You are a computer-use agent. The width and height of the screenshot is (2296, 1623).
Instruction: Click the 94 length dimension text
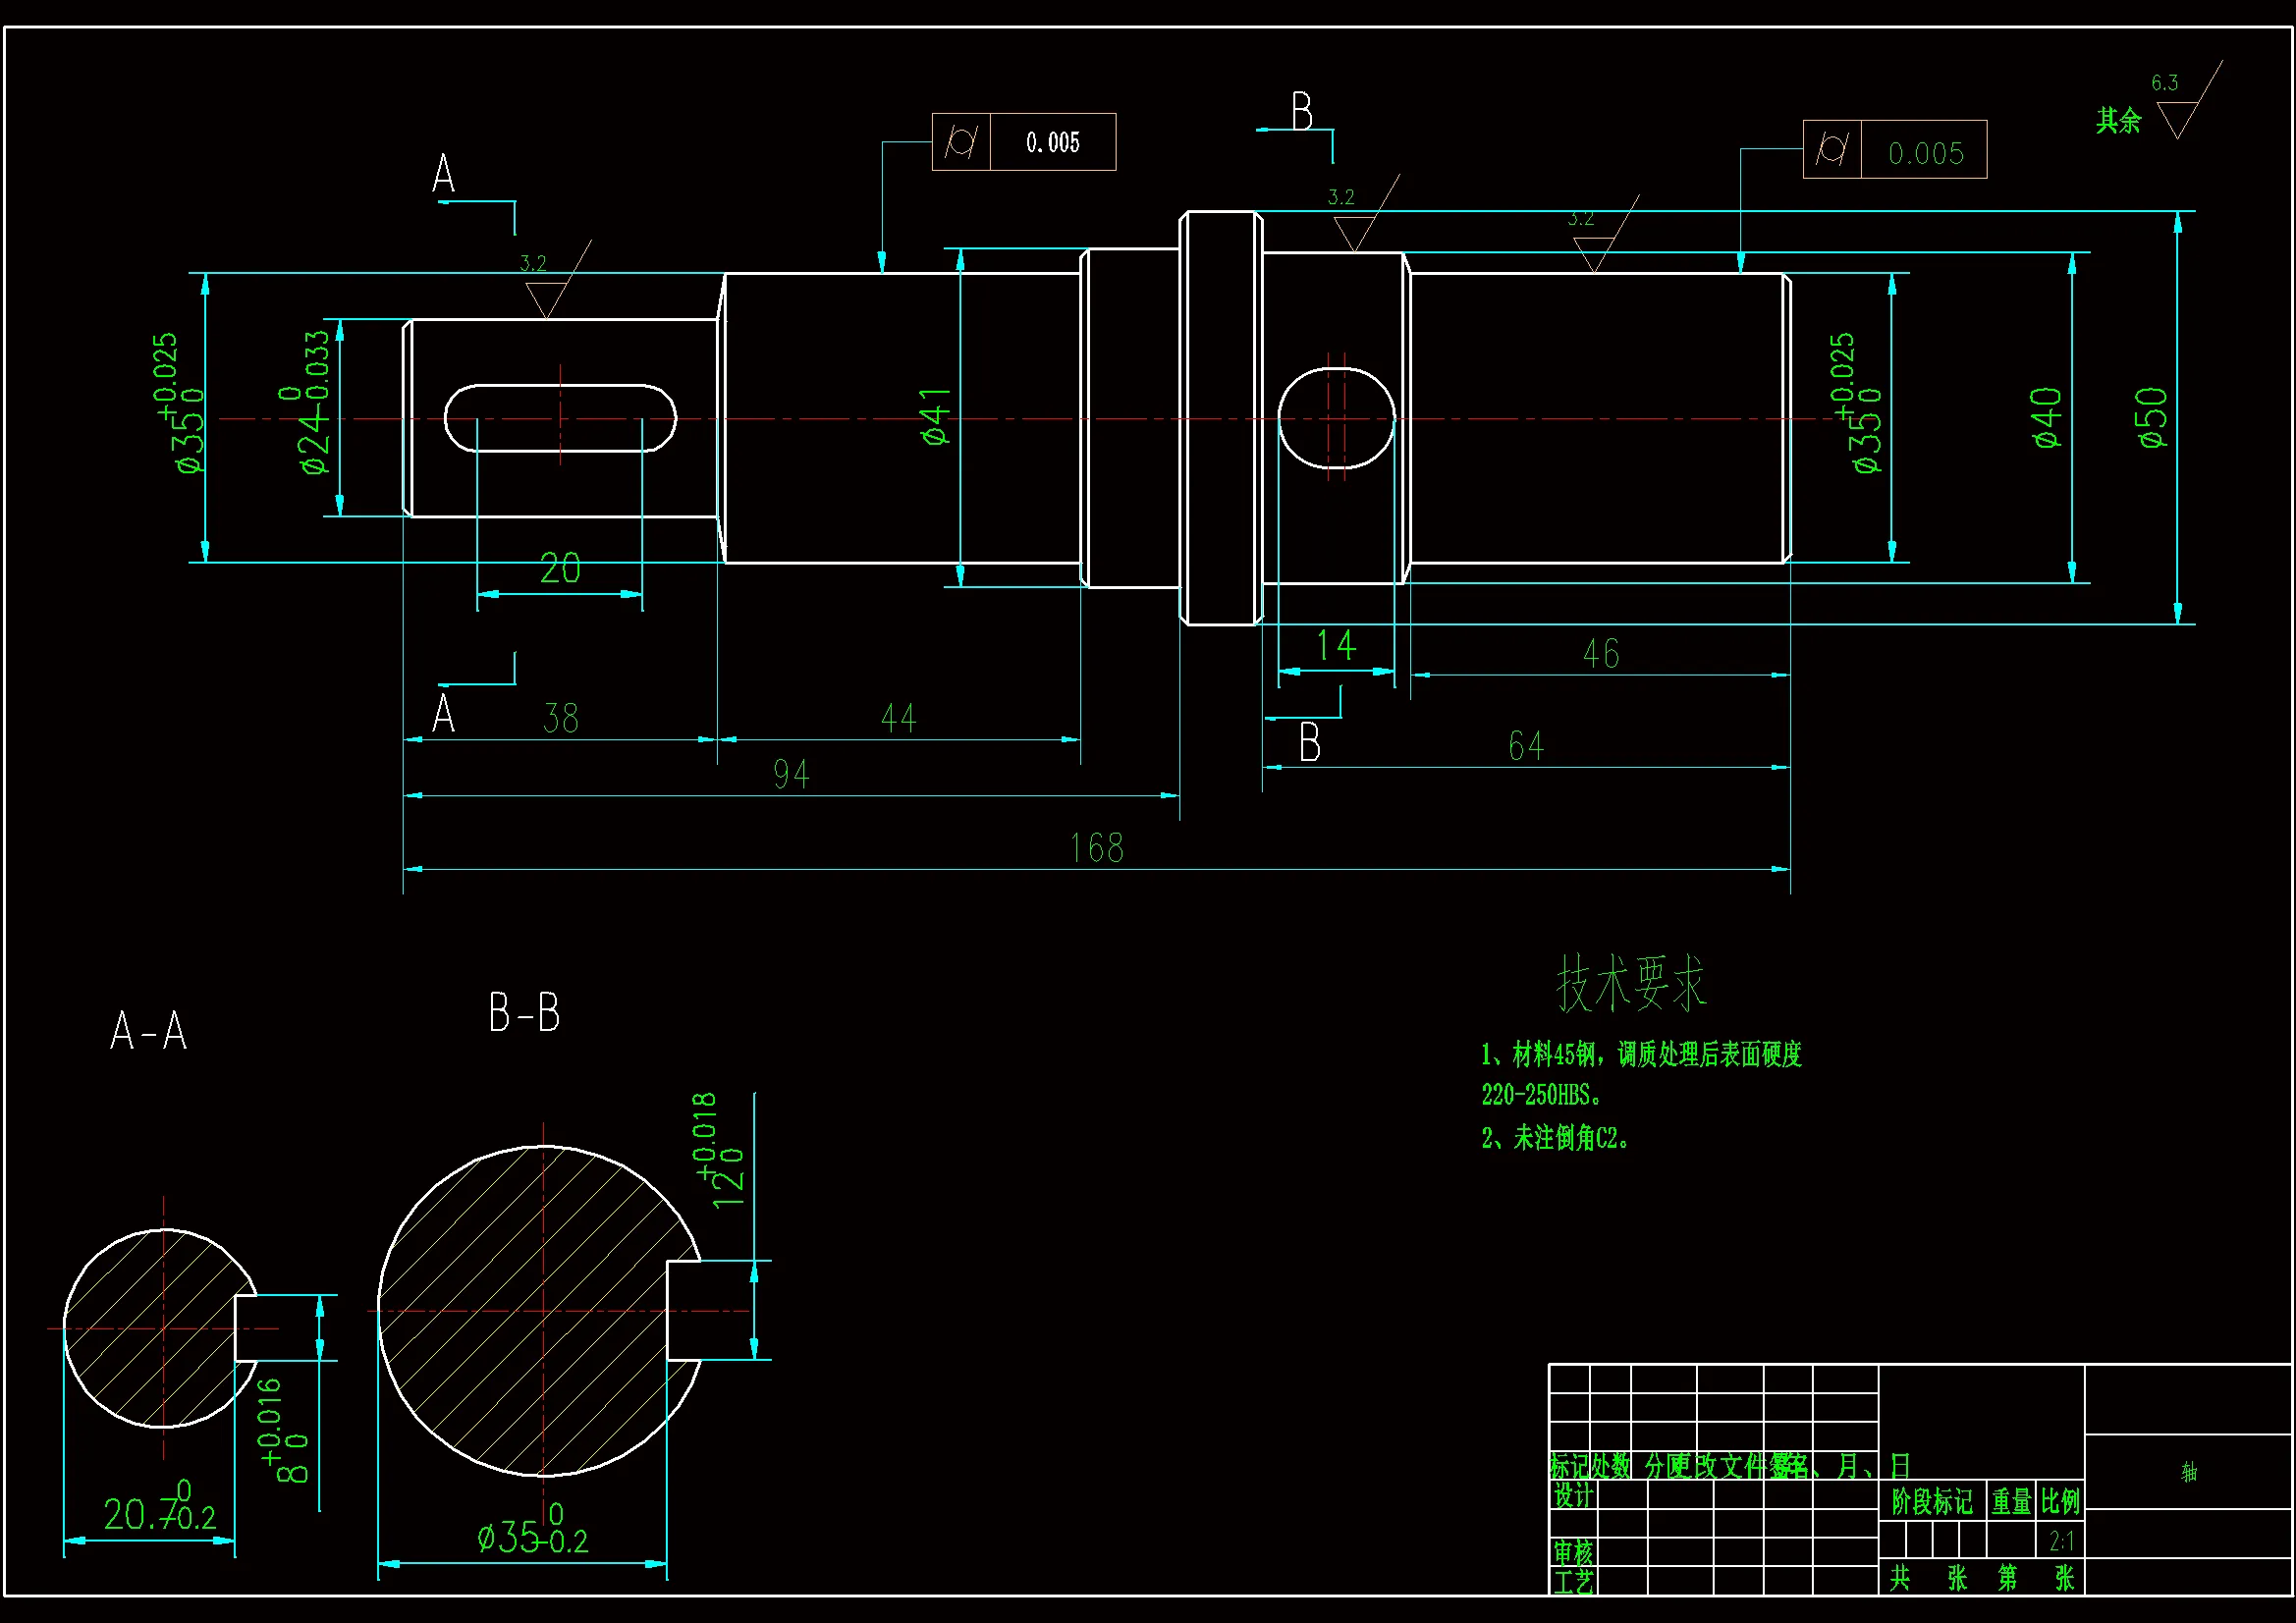point(791,774)
